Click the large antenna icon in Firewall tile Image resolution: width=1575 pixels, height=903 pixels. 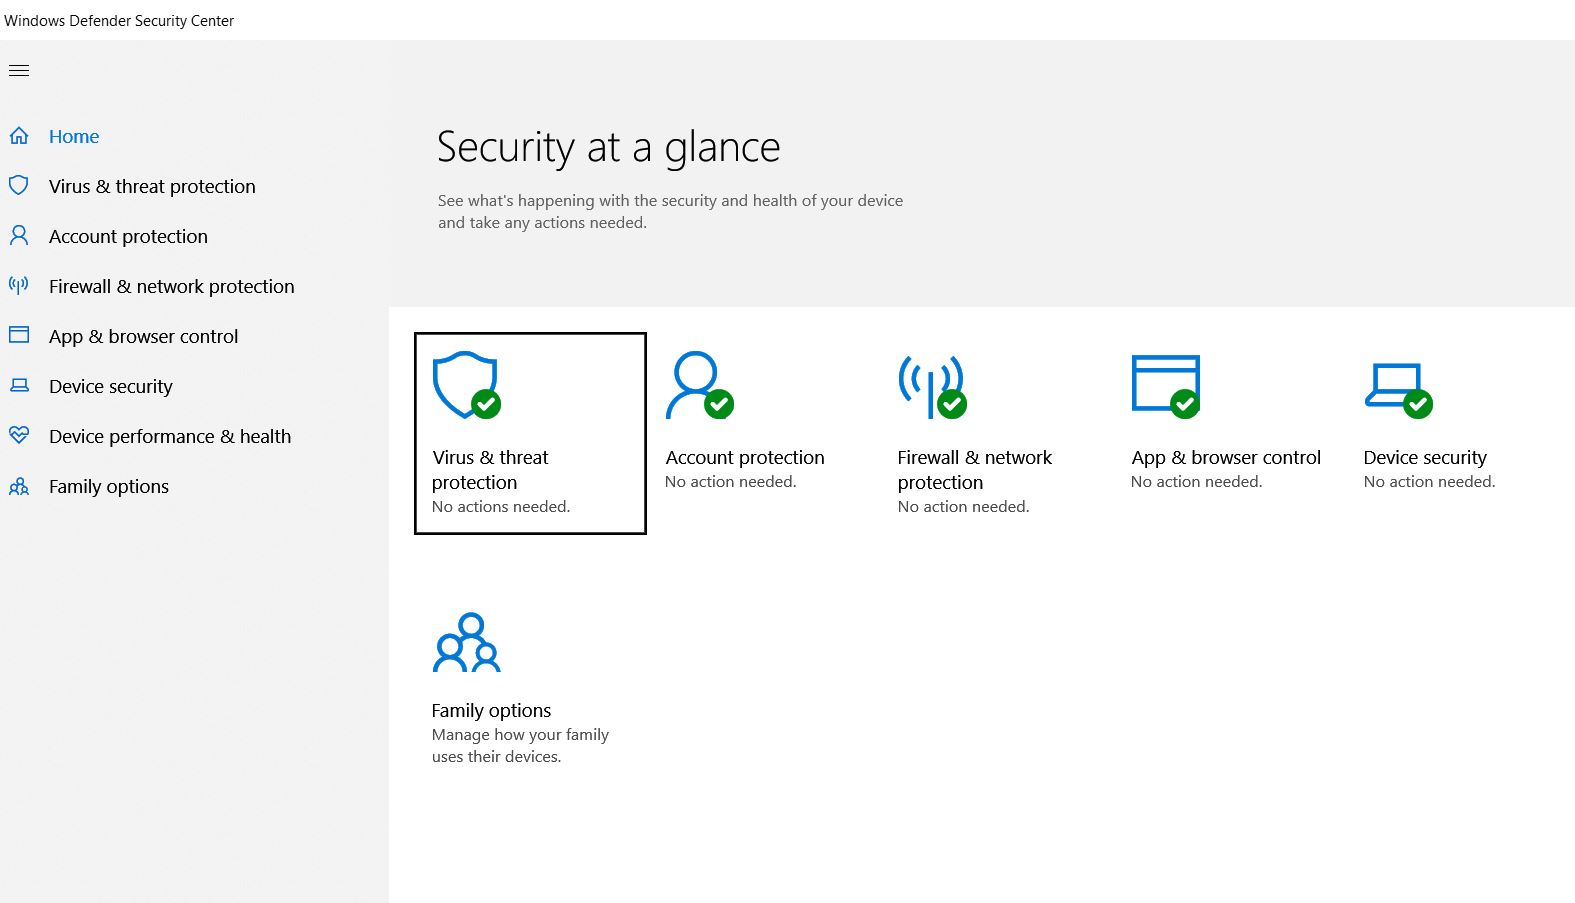(932, 387)
